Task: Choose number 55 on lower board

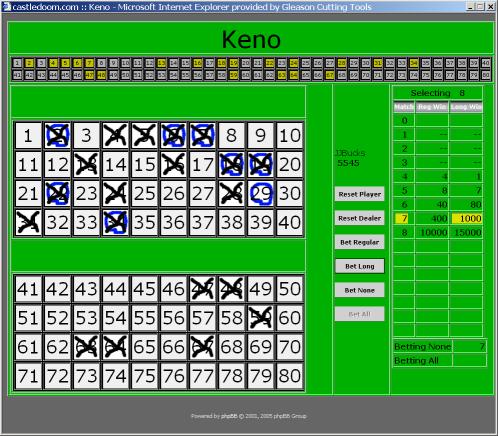Action: pyautogui.click(x=144, y=318)
